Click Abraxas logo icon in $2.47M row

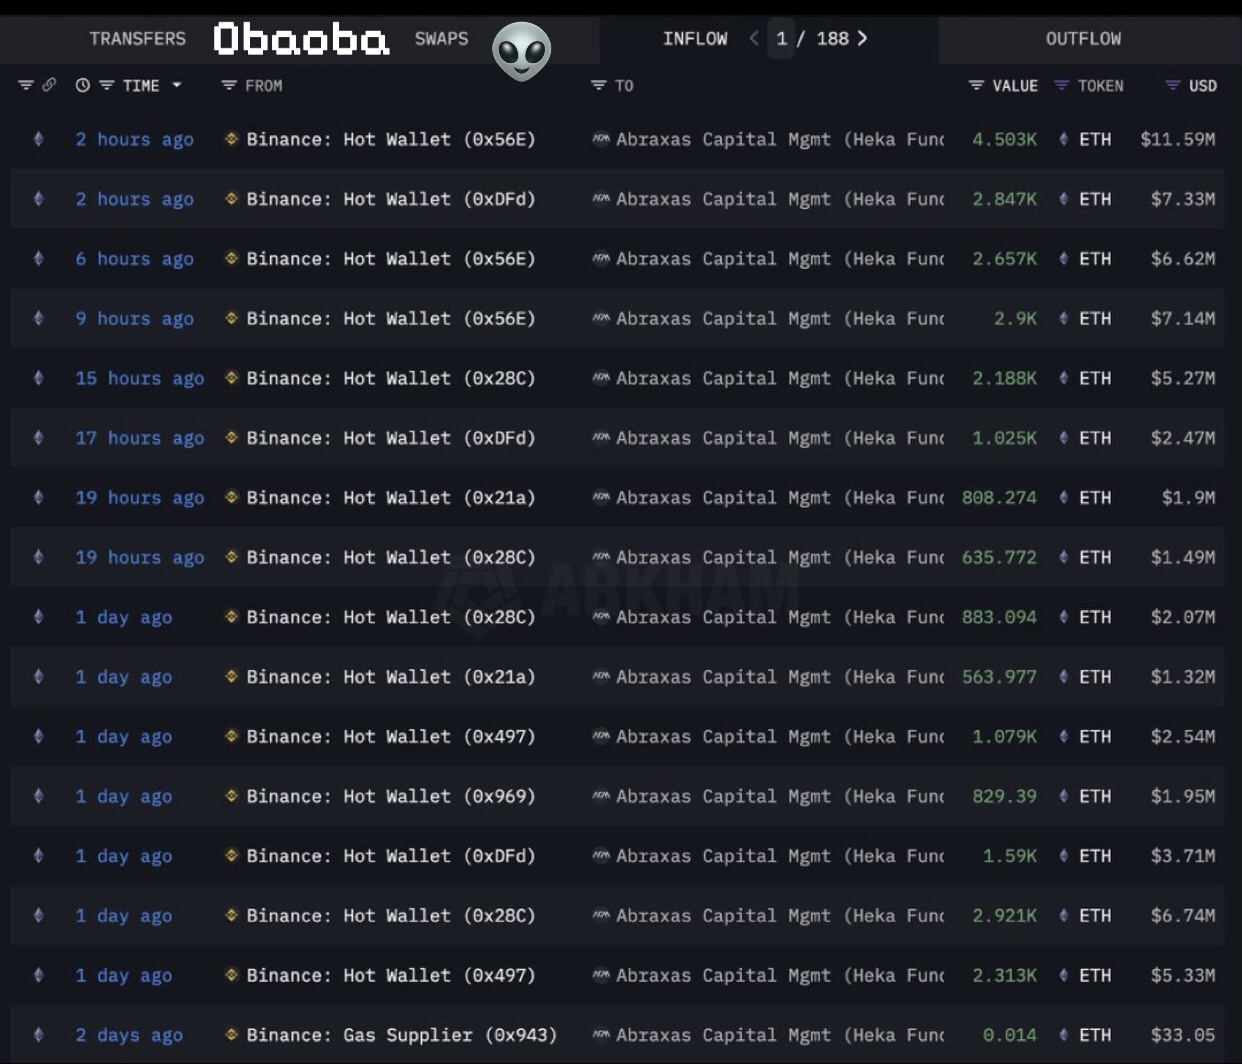(601, 438)
